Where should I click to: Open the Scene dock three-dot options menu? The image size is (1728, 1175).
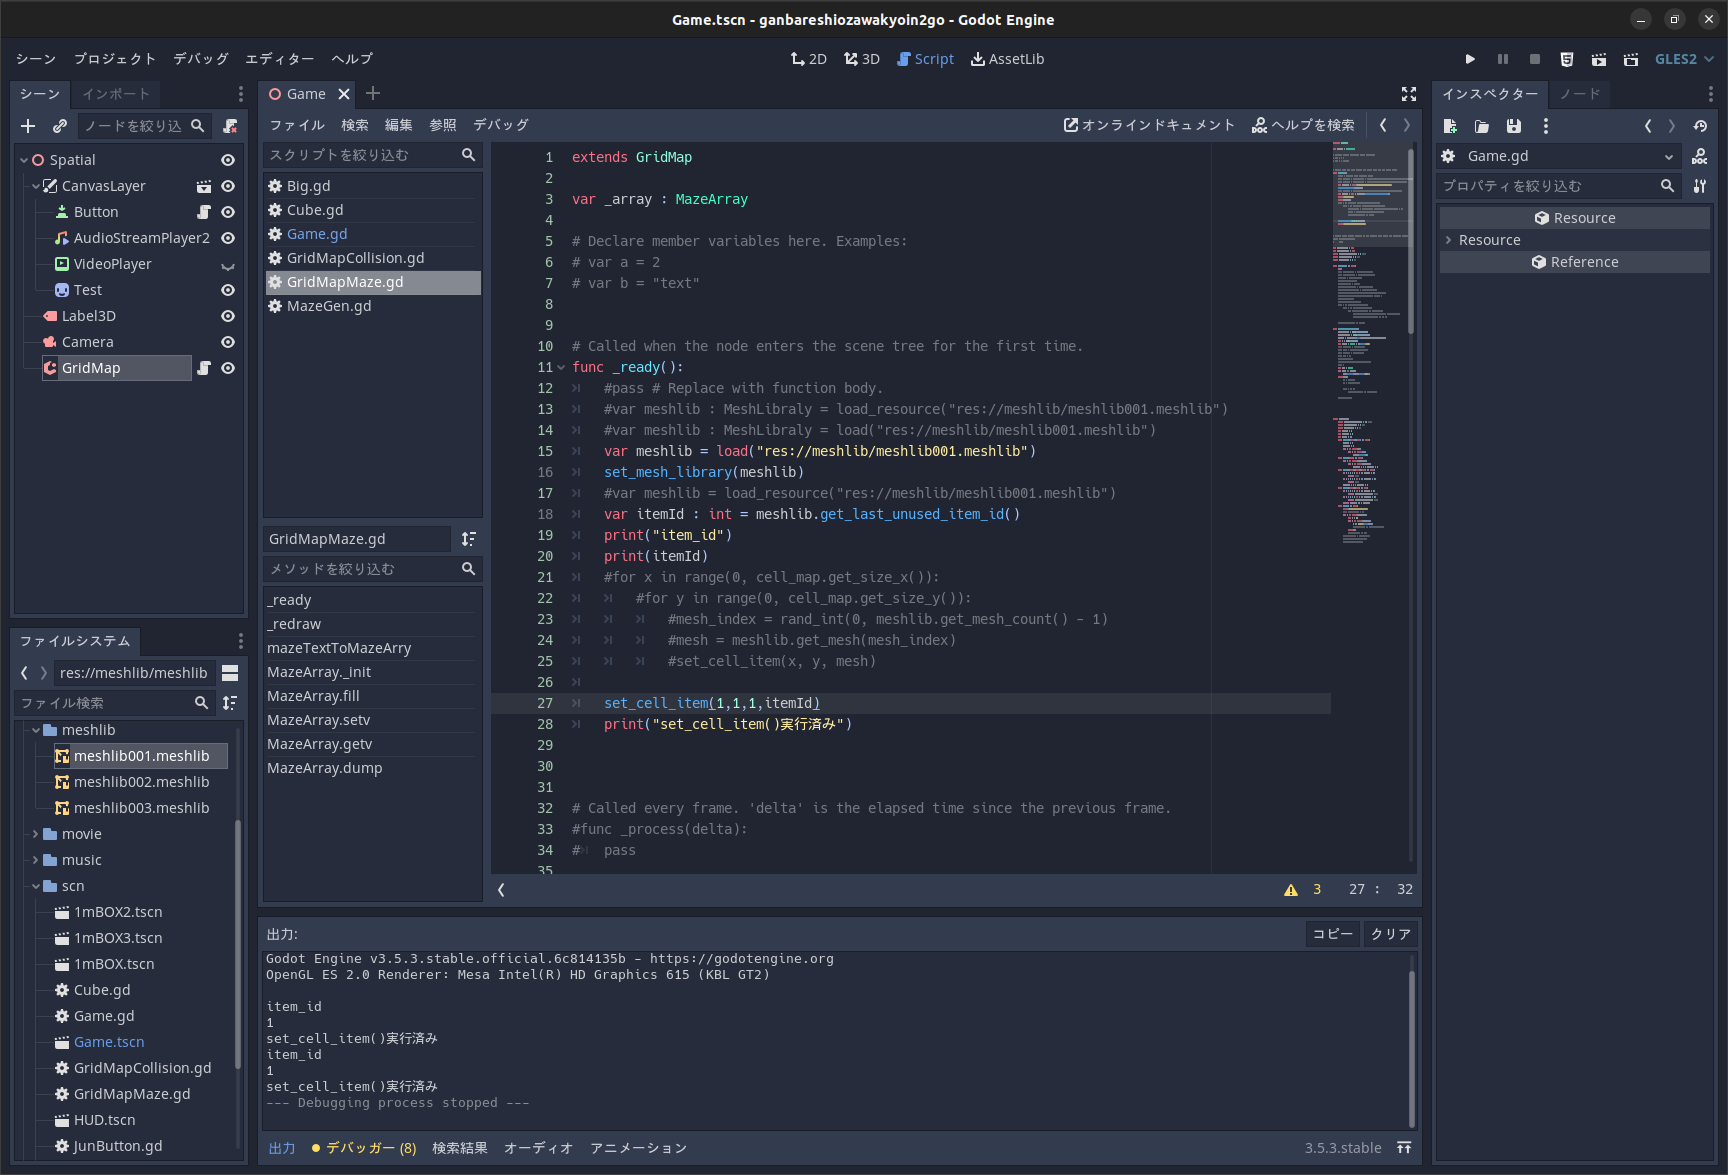tap(241, 94)
